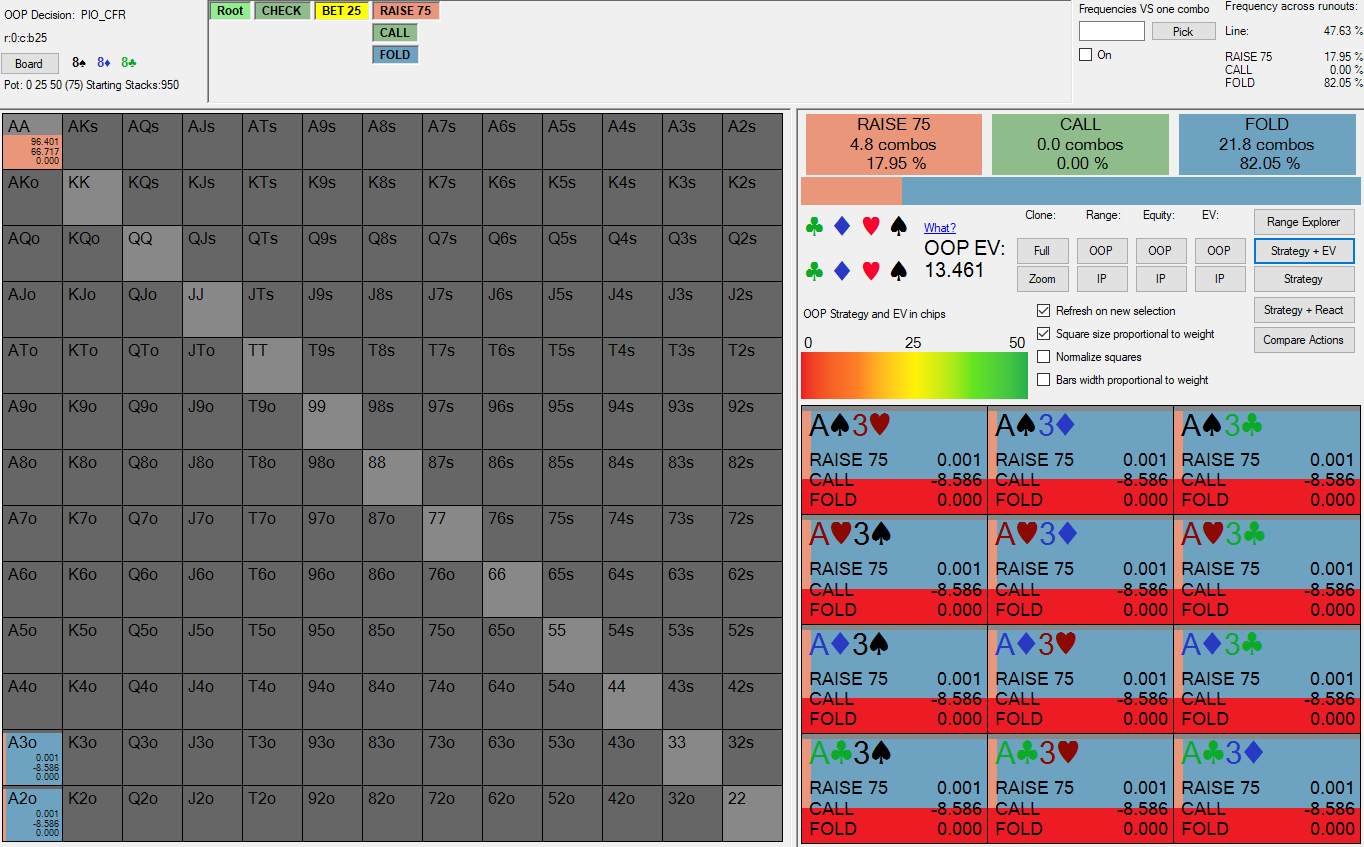Select the CHECK node in action line

tap(282, 11)
